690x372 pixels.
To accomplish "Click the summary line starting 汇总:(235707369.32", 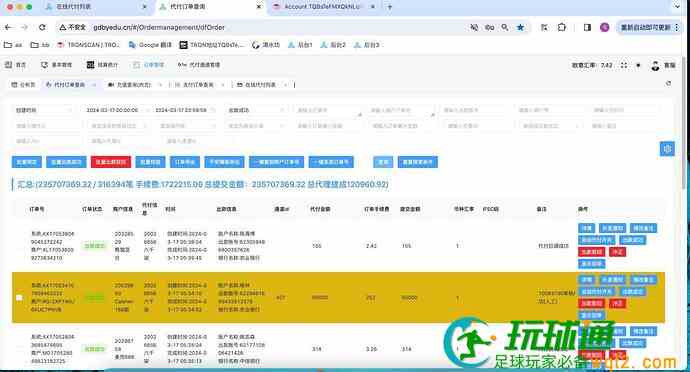I will [x=203, y=184].
